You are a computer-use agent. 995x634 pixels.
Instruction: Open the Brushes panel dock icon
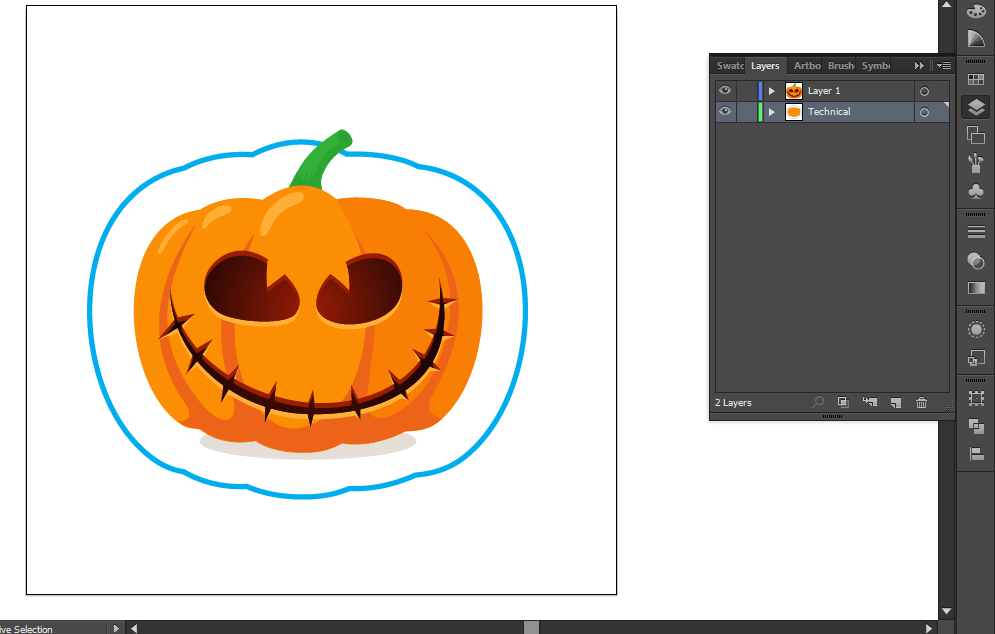(976, 163)
